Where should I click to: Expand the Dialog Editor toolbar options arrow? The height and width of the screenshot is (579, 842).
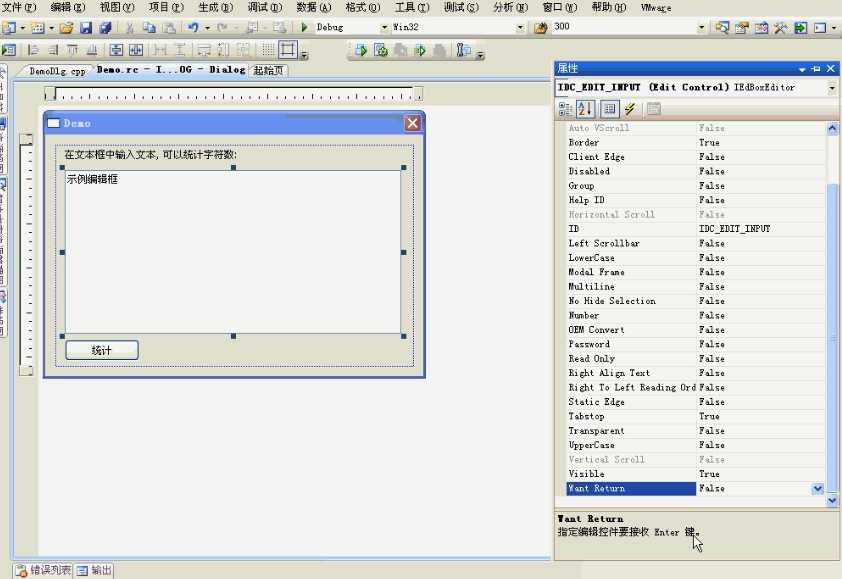pyautogui.click(x=304, y=55)
